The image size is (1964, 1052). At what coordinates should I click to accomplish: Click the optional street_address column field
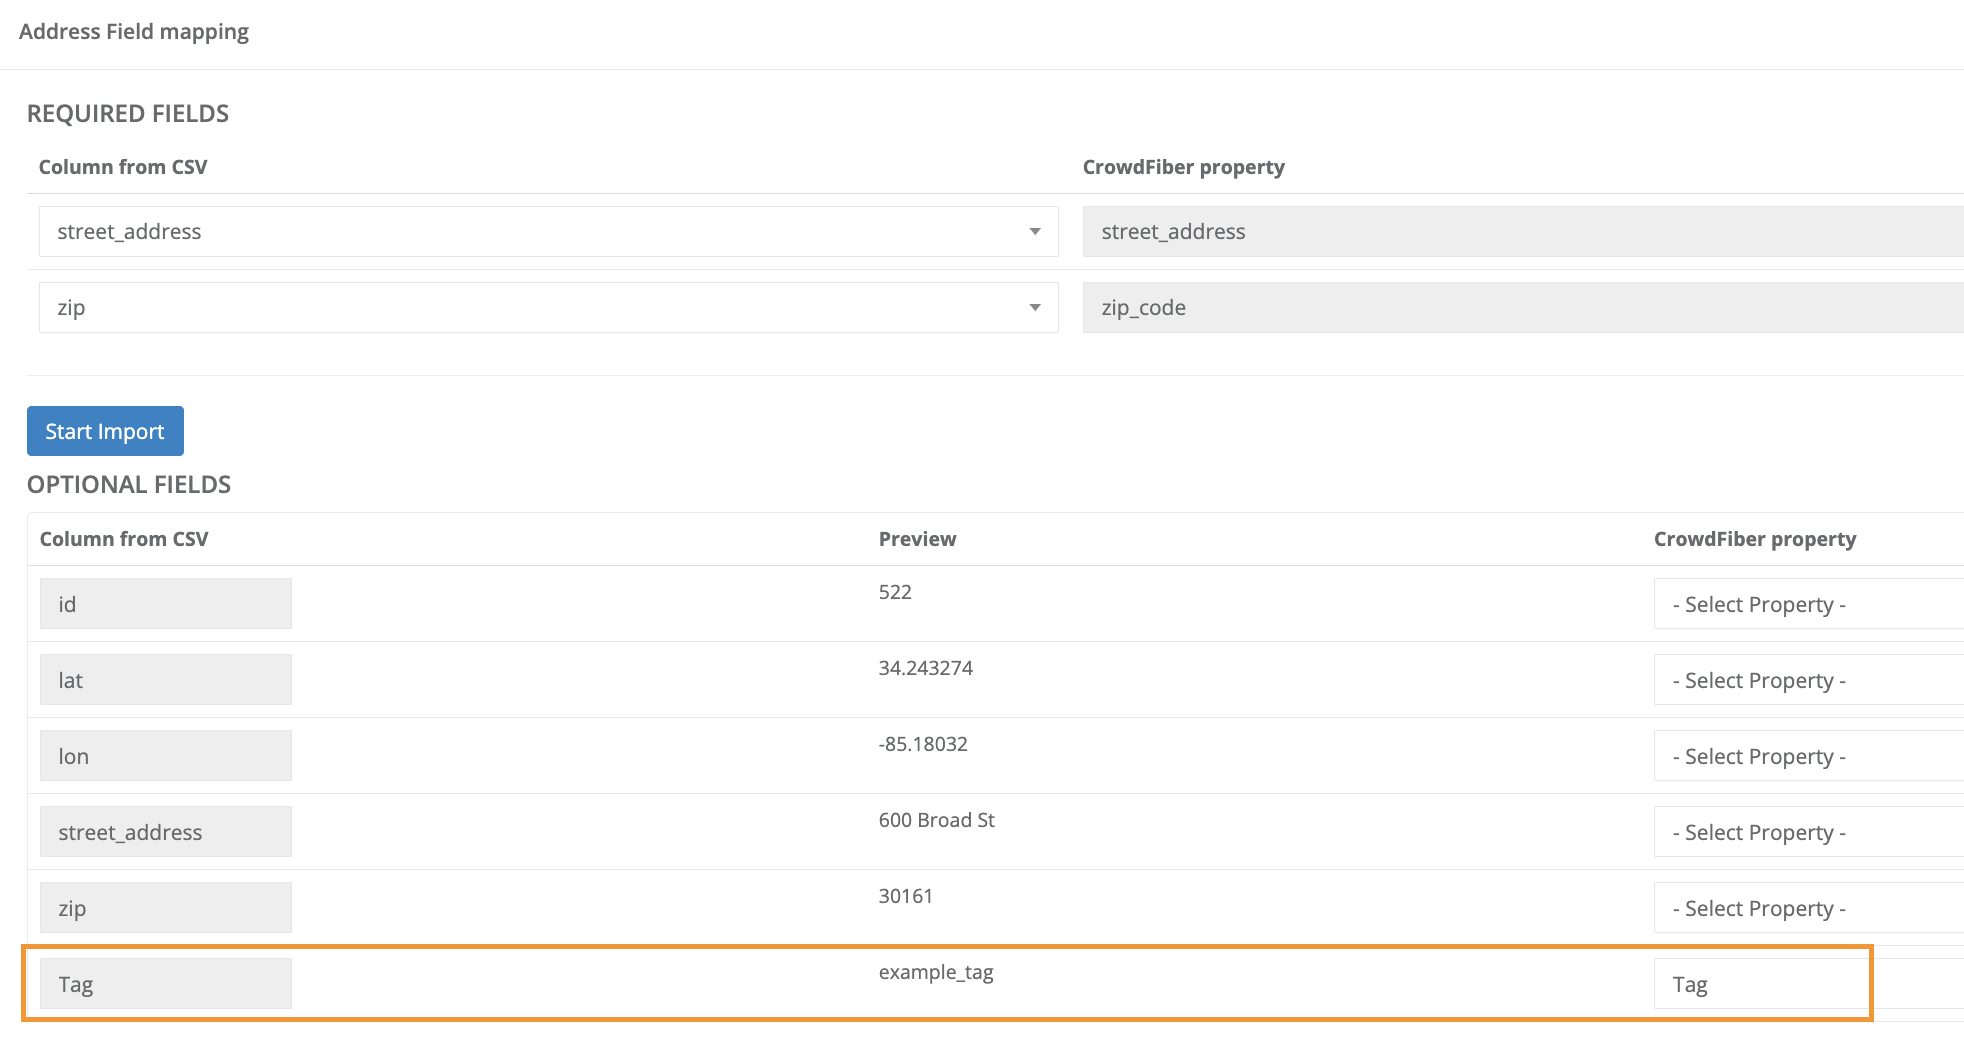(x=166, y=832)
